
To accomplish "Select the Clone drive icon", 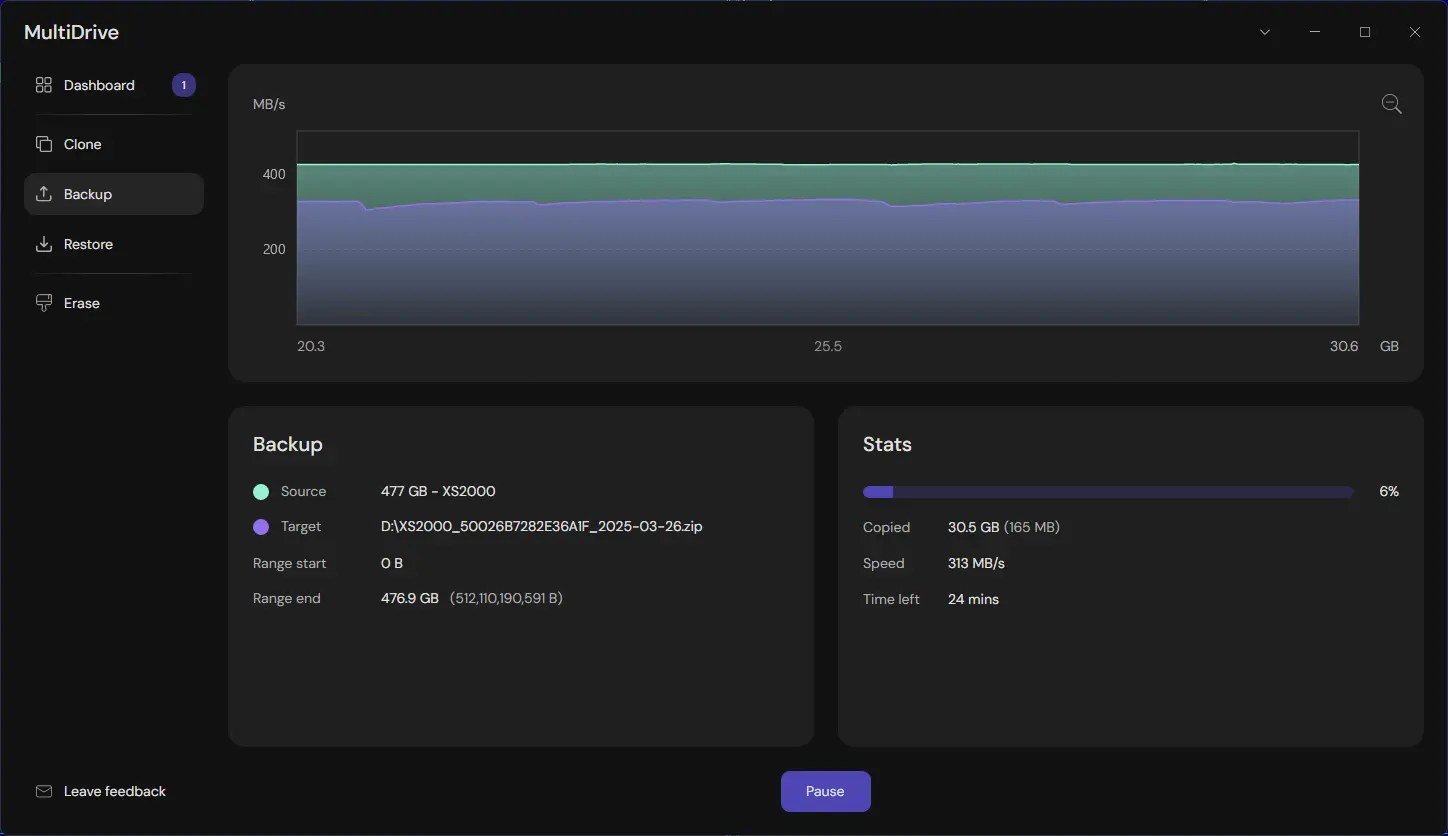I will (43, 144).
